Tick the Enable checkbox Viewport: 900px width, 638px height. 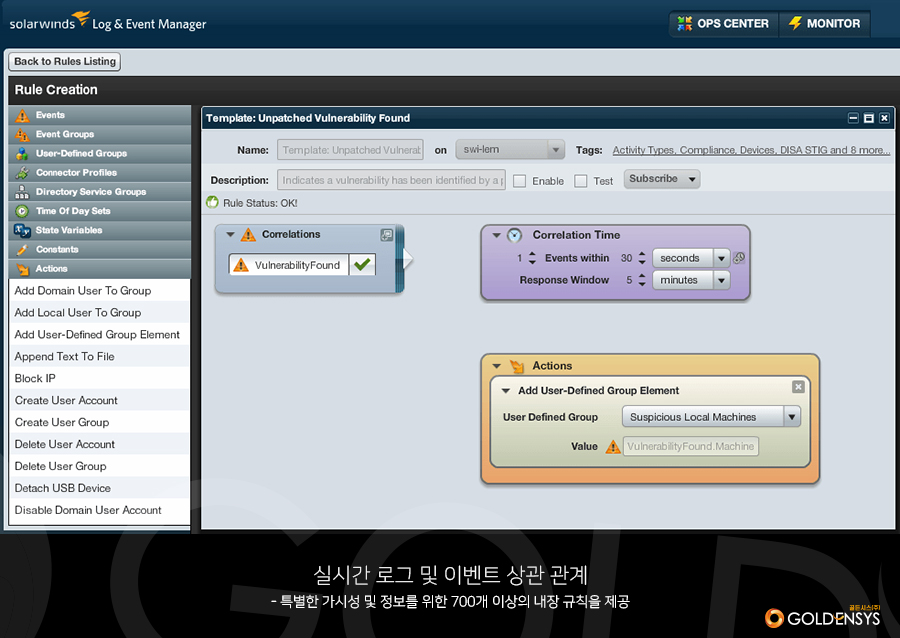coord(519,181)
